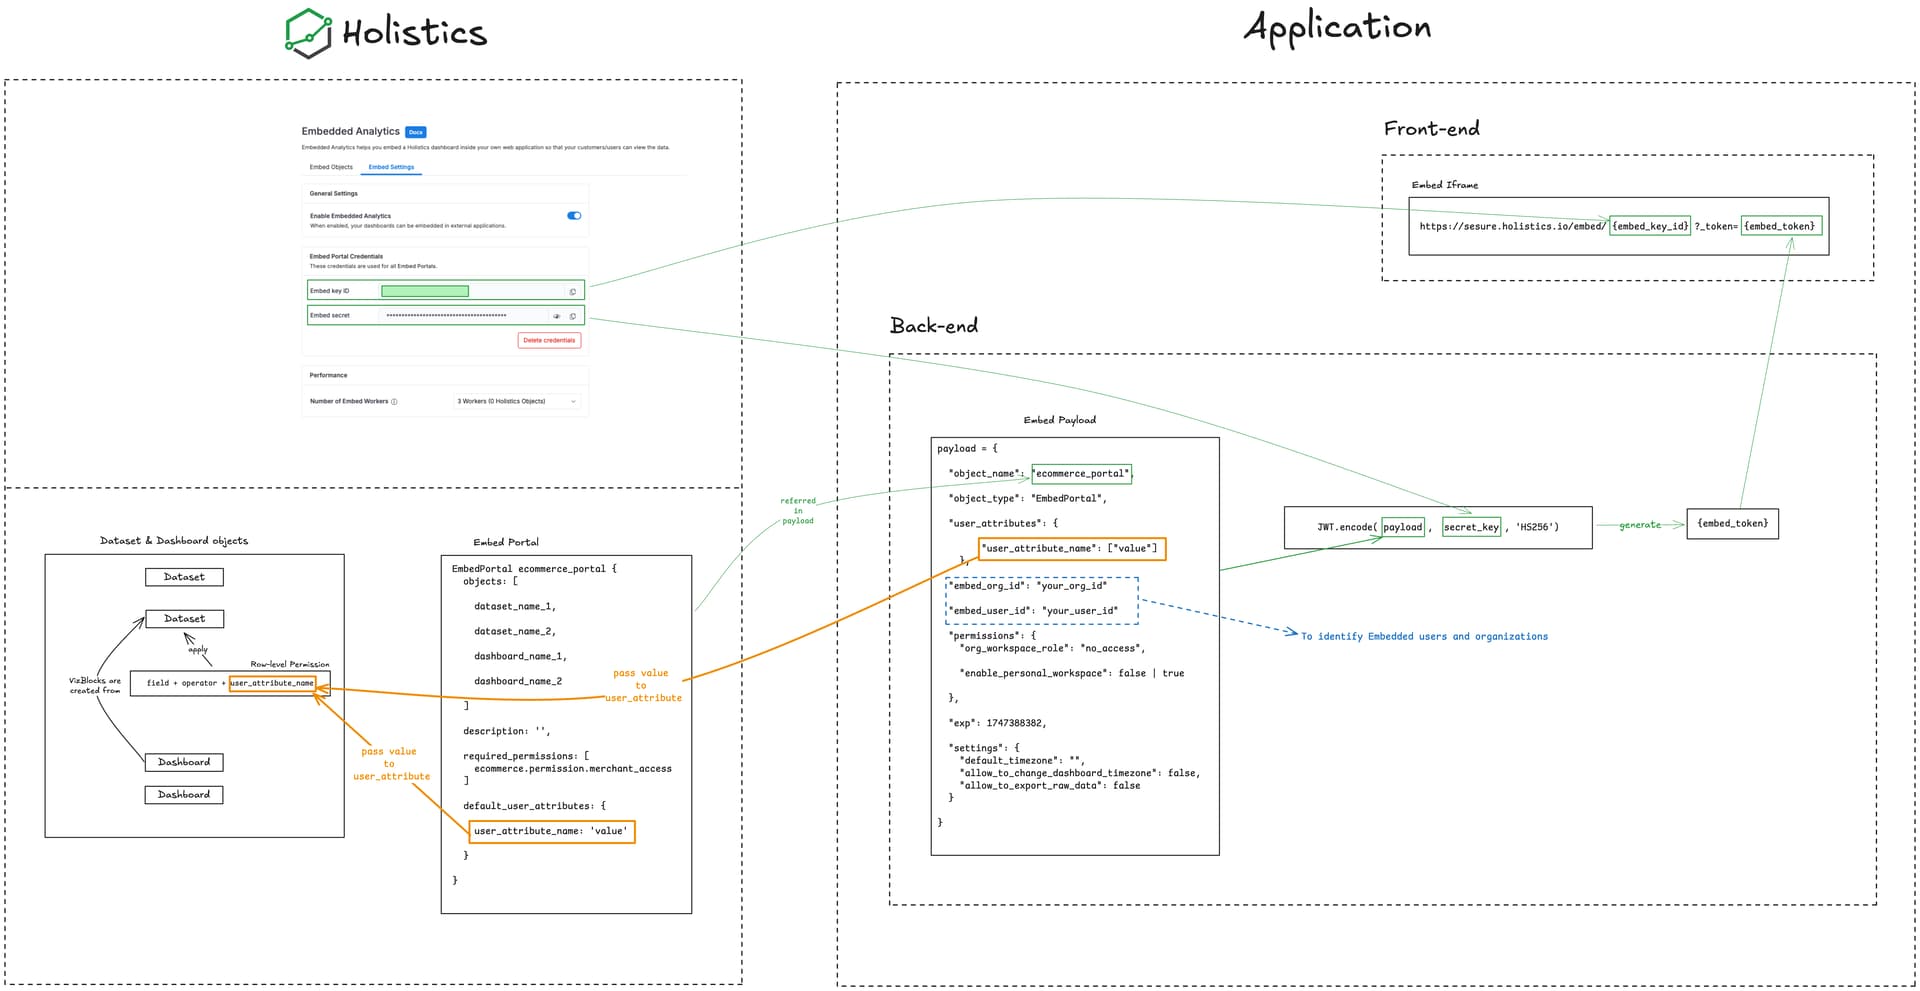Click the "embed_user_id" payload line
Image resolution: width=1920 pixels, height=991 pixels.
pyautogui.click(x=1033, y=611)
